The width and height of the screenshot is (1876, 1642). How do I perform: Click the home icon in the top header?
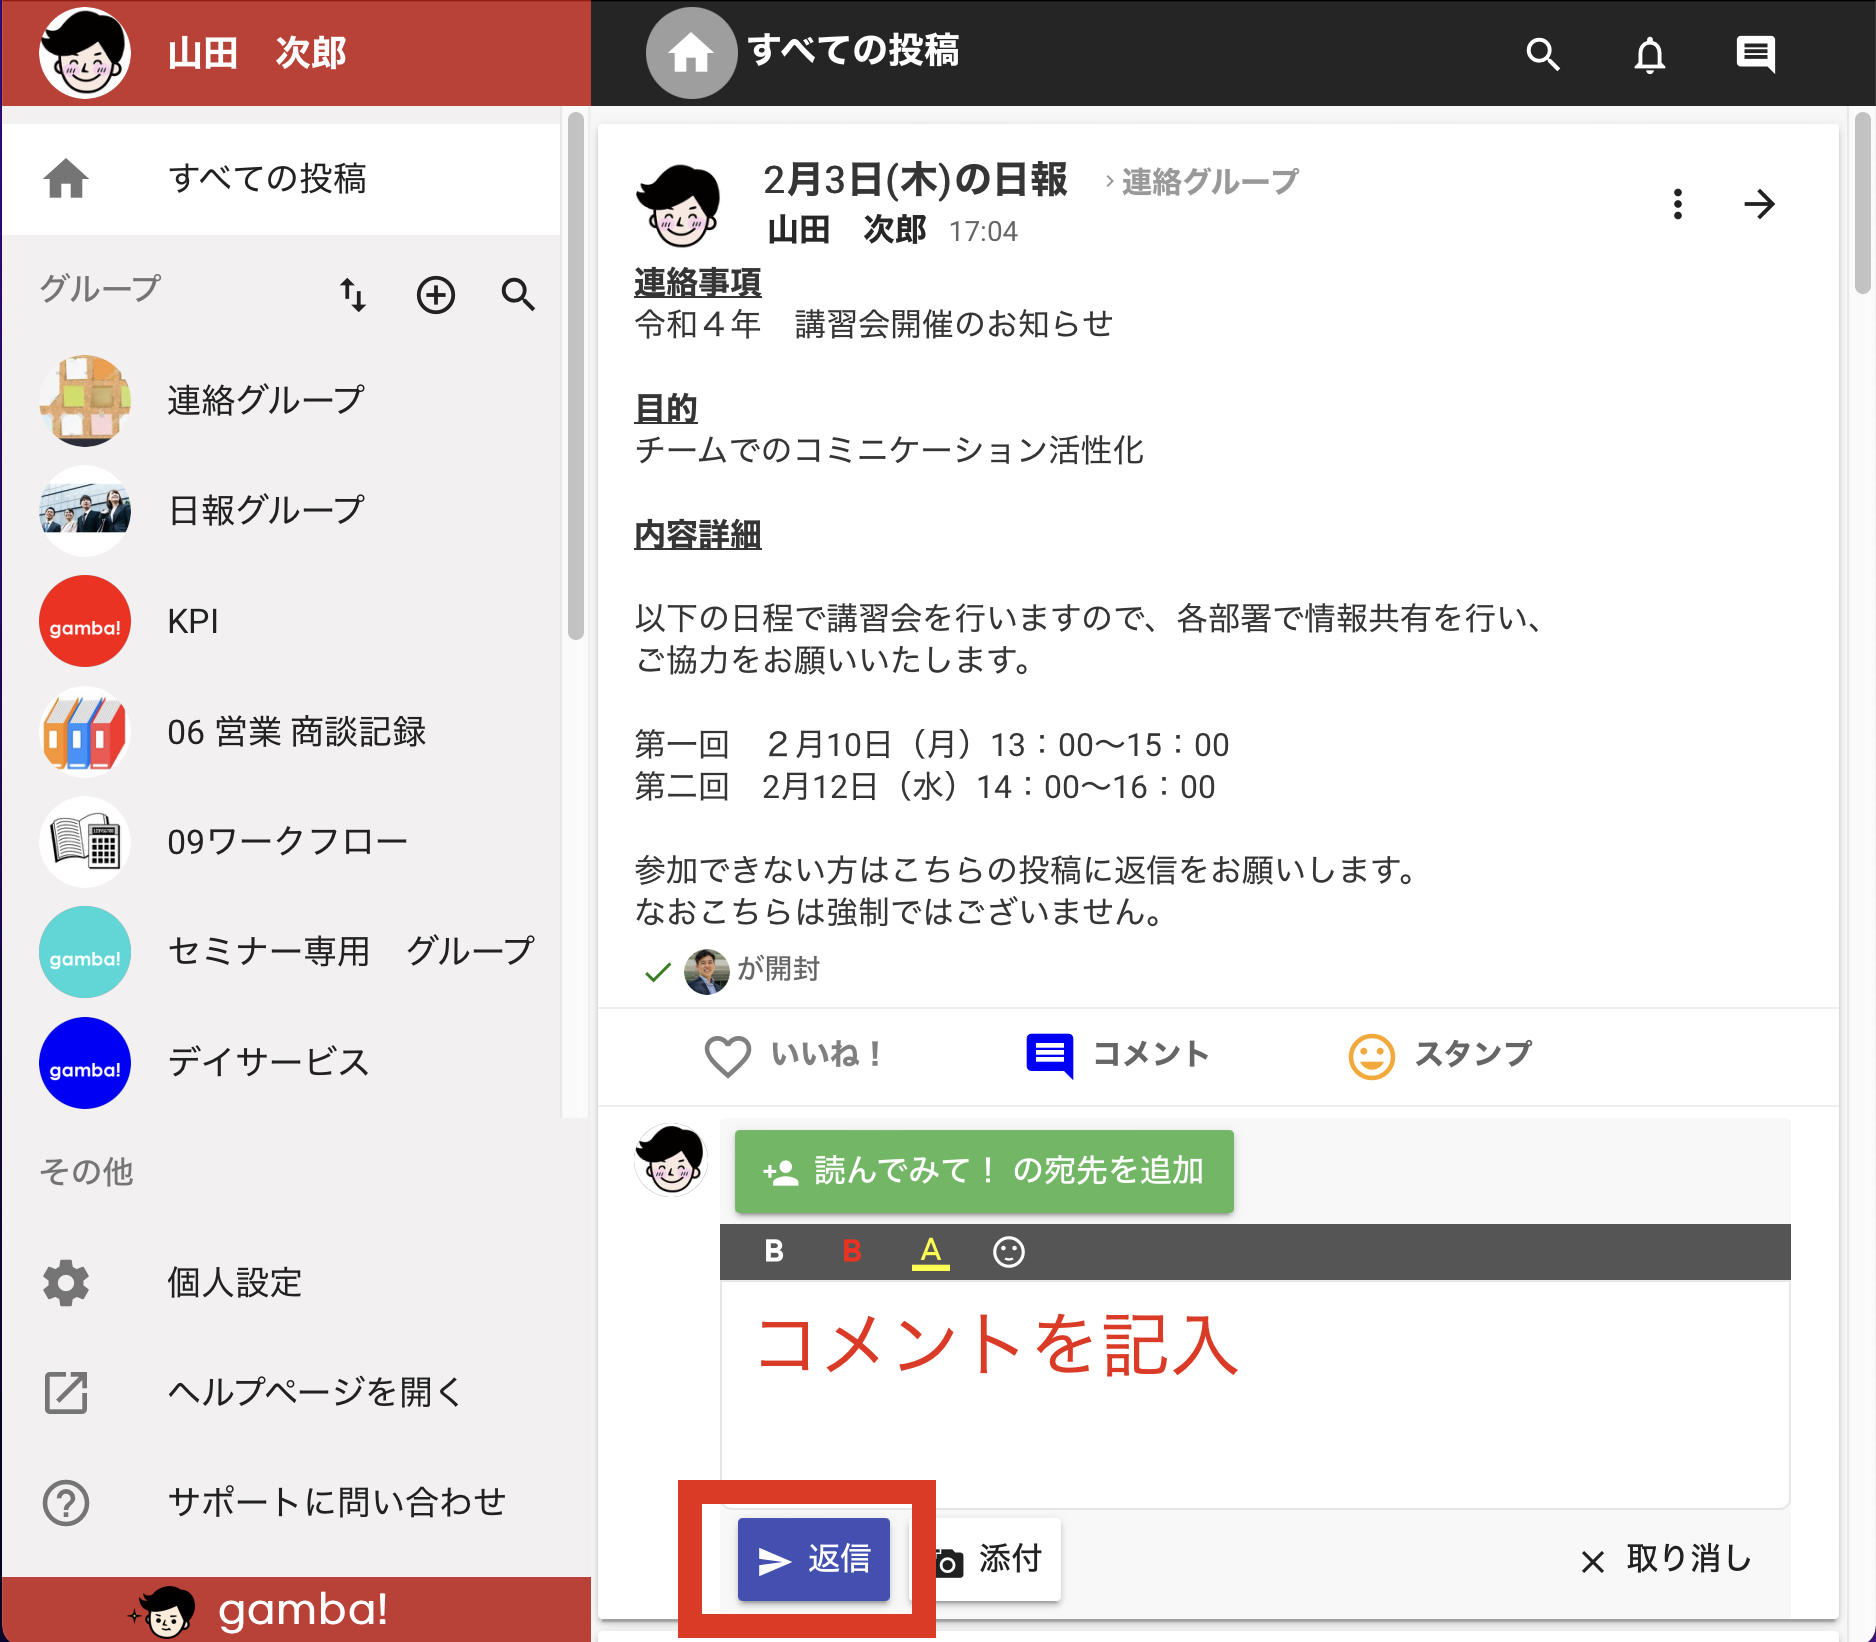[x=691, y=53]
